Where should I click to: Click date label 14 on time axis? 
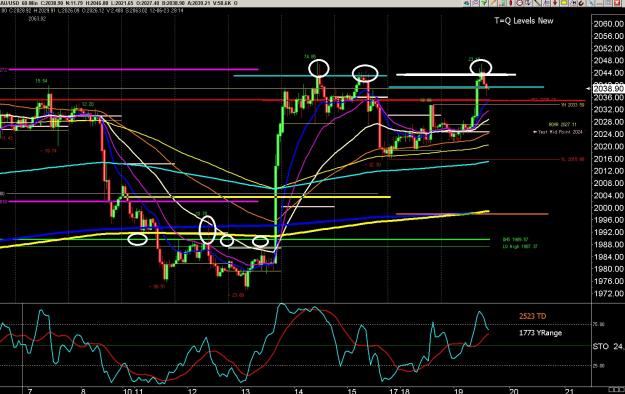pyautogui.click(x=298, y=391)
